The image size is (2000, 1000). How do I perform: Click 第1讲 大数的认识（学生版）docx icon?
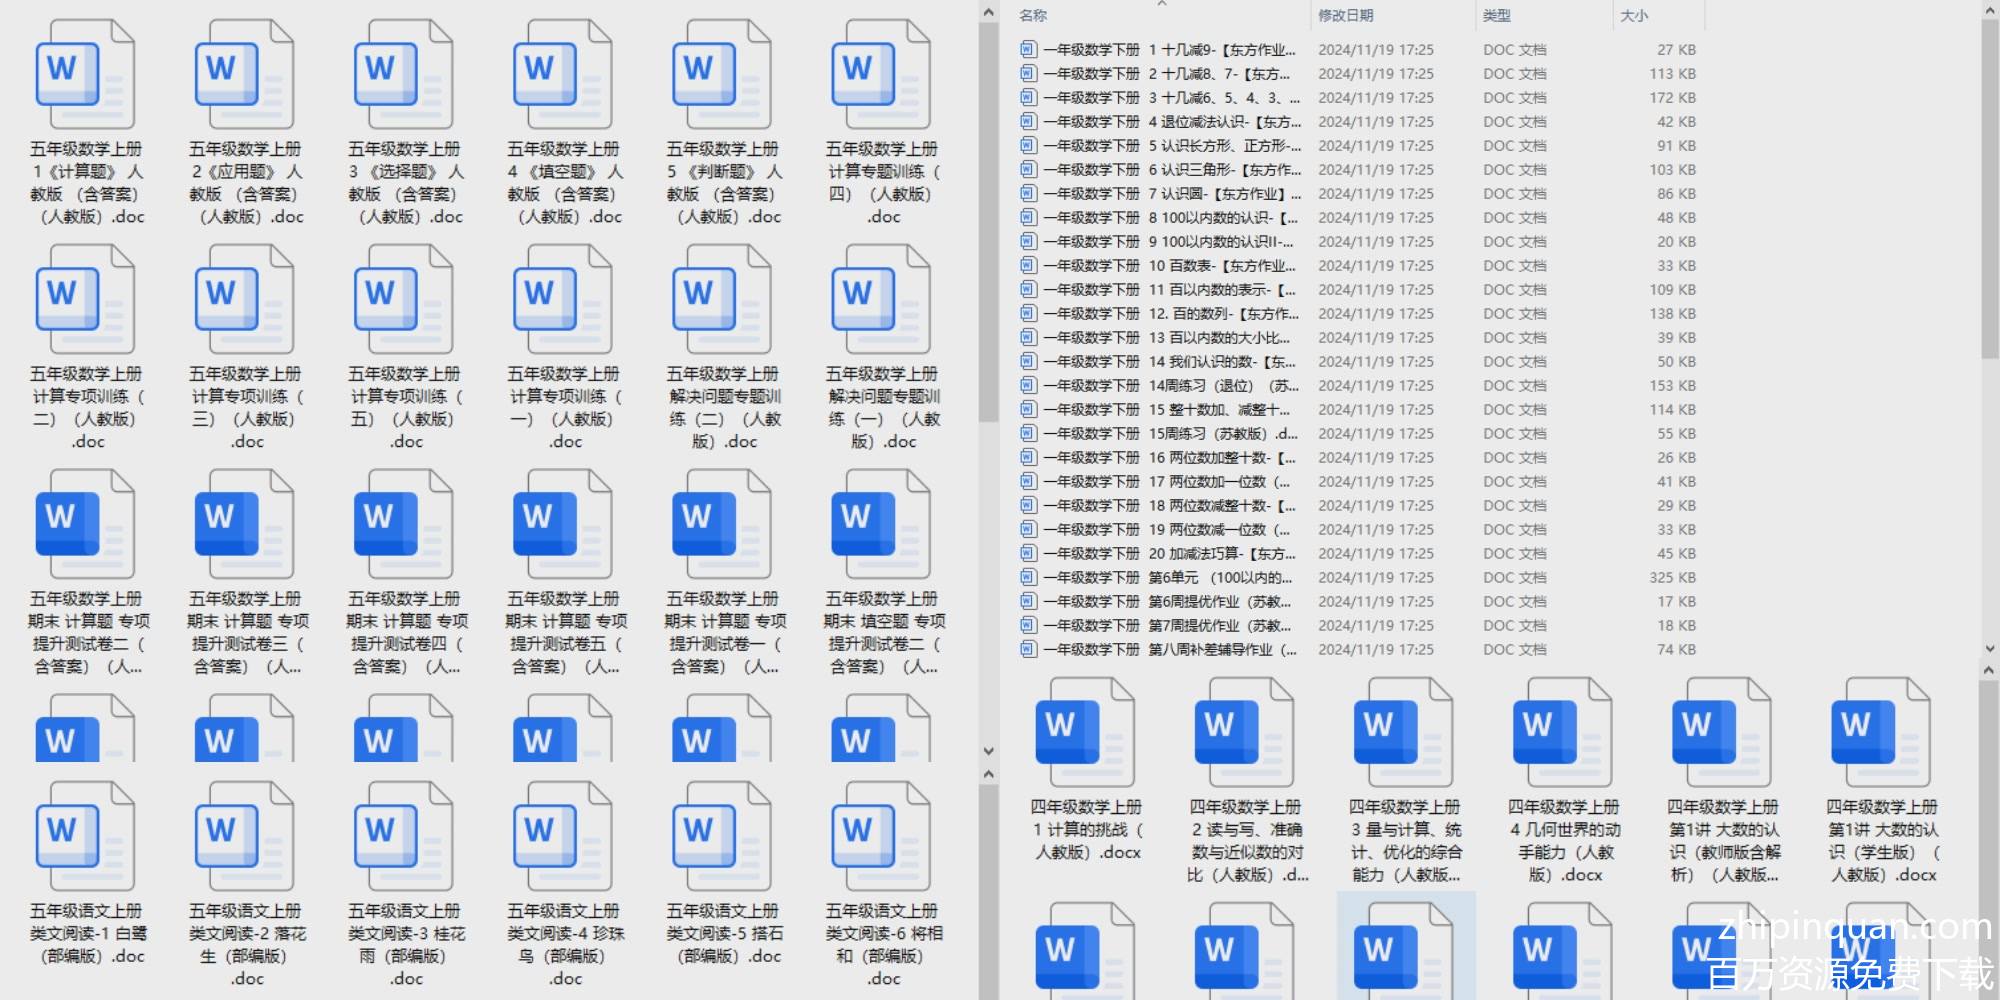(x=1880, y=733)
